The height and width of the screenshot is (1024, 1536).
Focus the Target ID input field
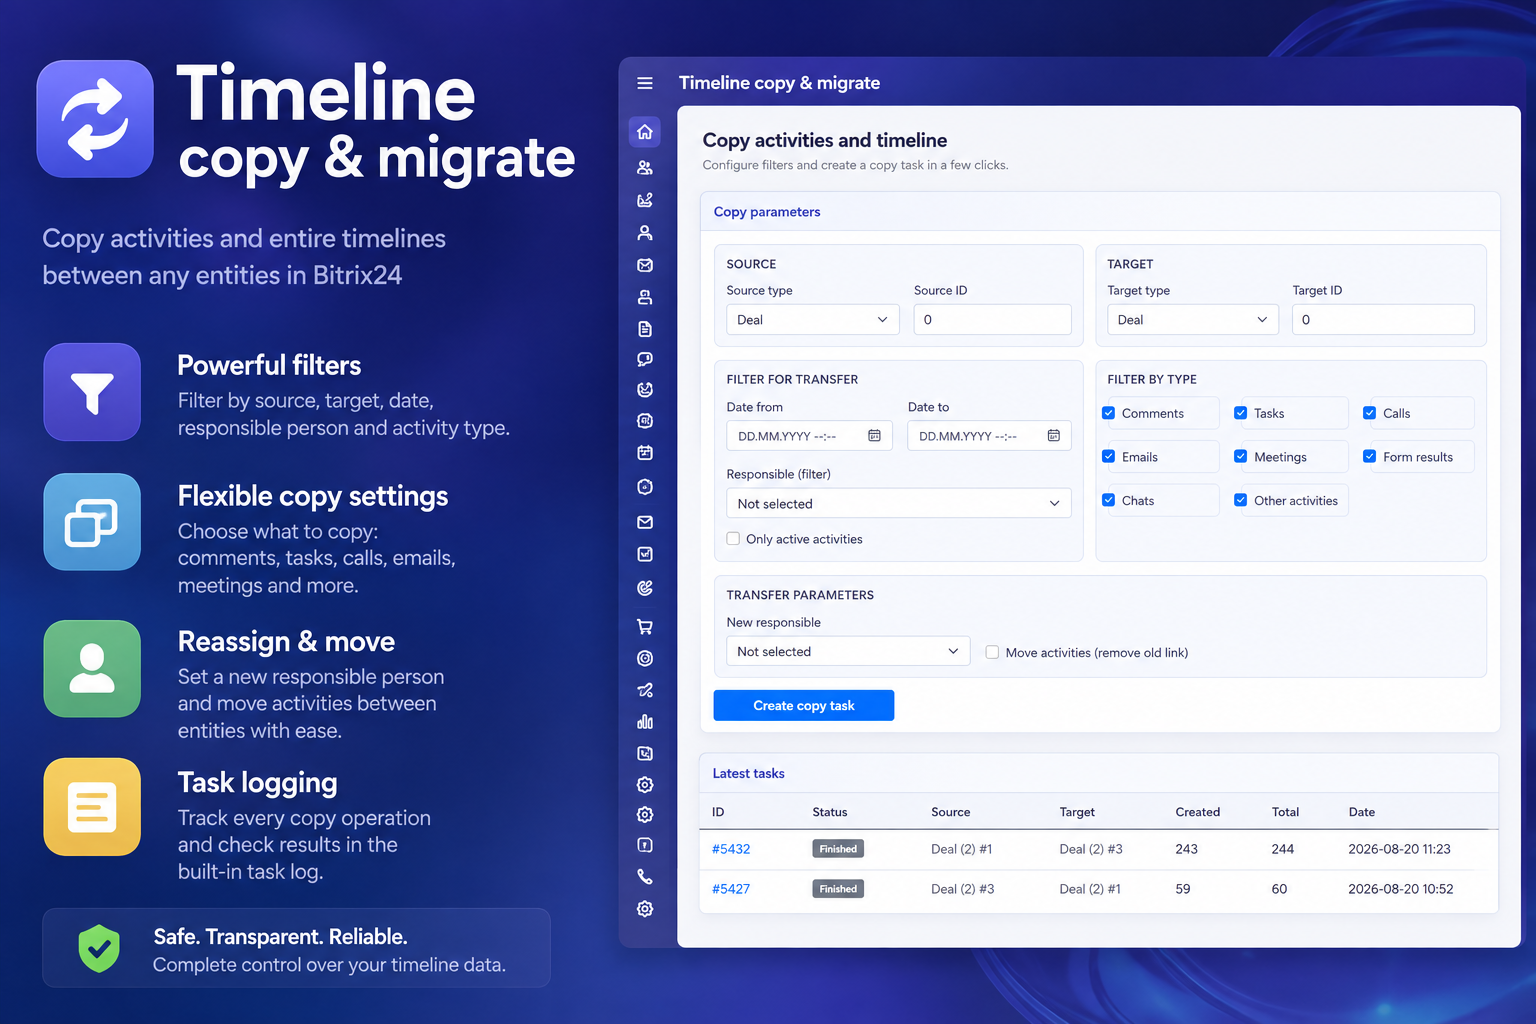point(1383,320)
